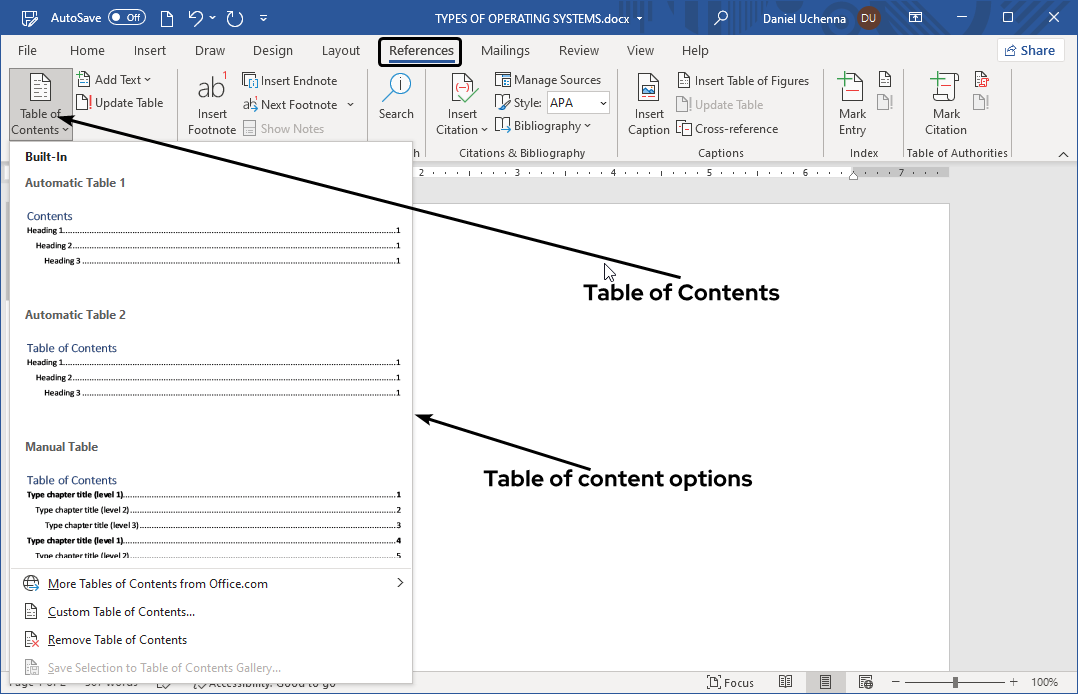This screenshot has width=1078, height=694.
Task: Insert a footnote
Action: [x=211, y=103]
